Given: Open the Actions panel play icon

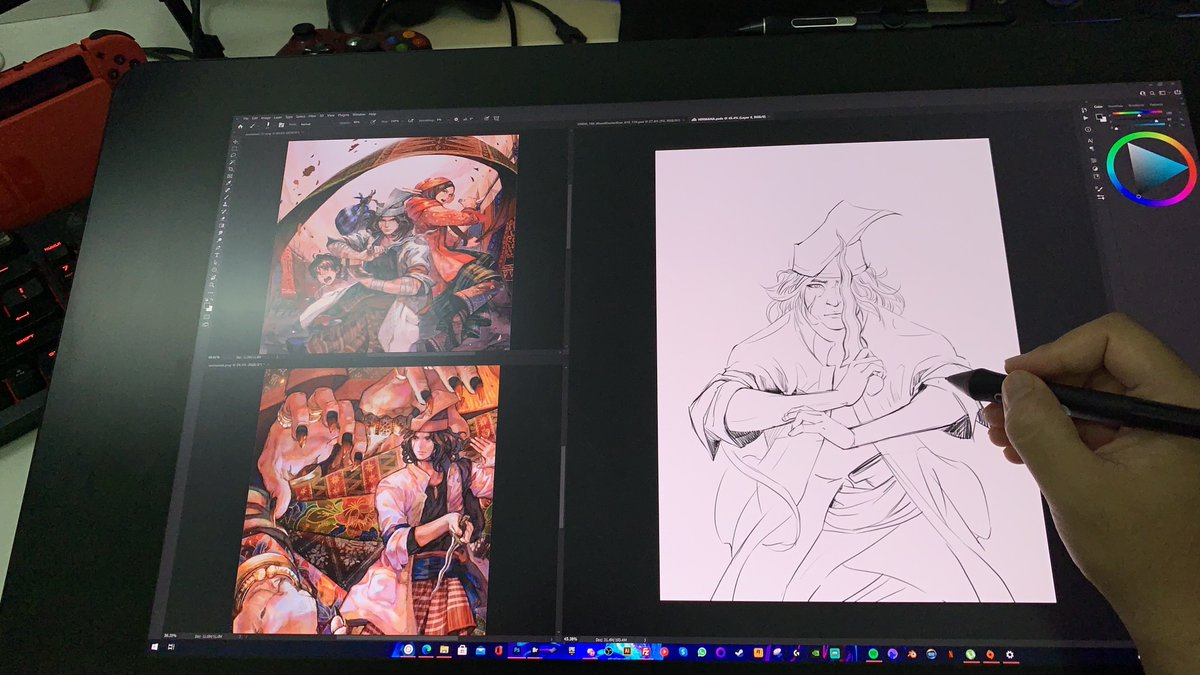Looking at the screenshot, I should point(1086,118).
